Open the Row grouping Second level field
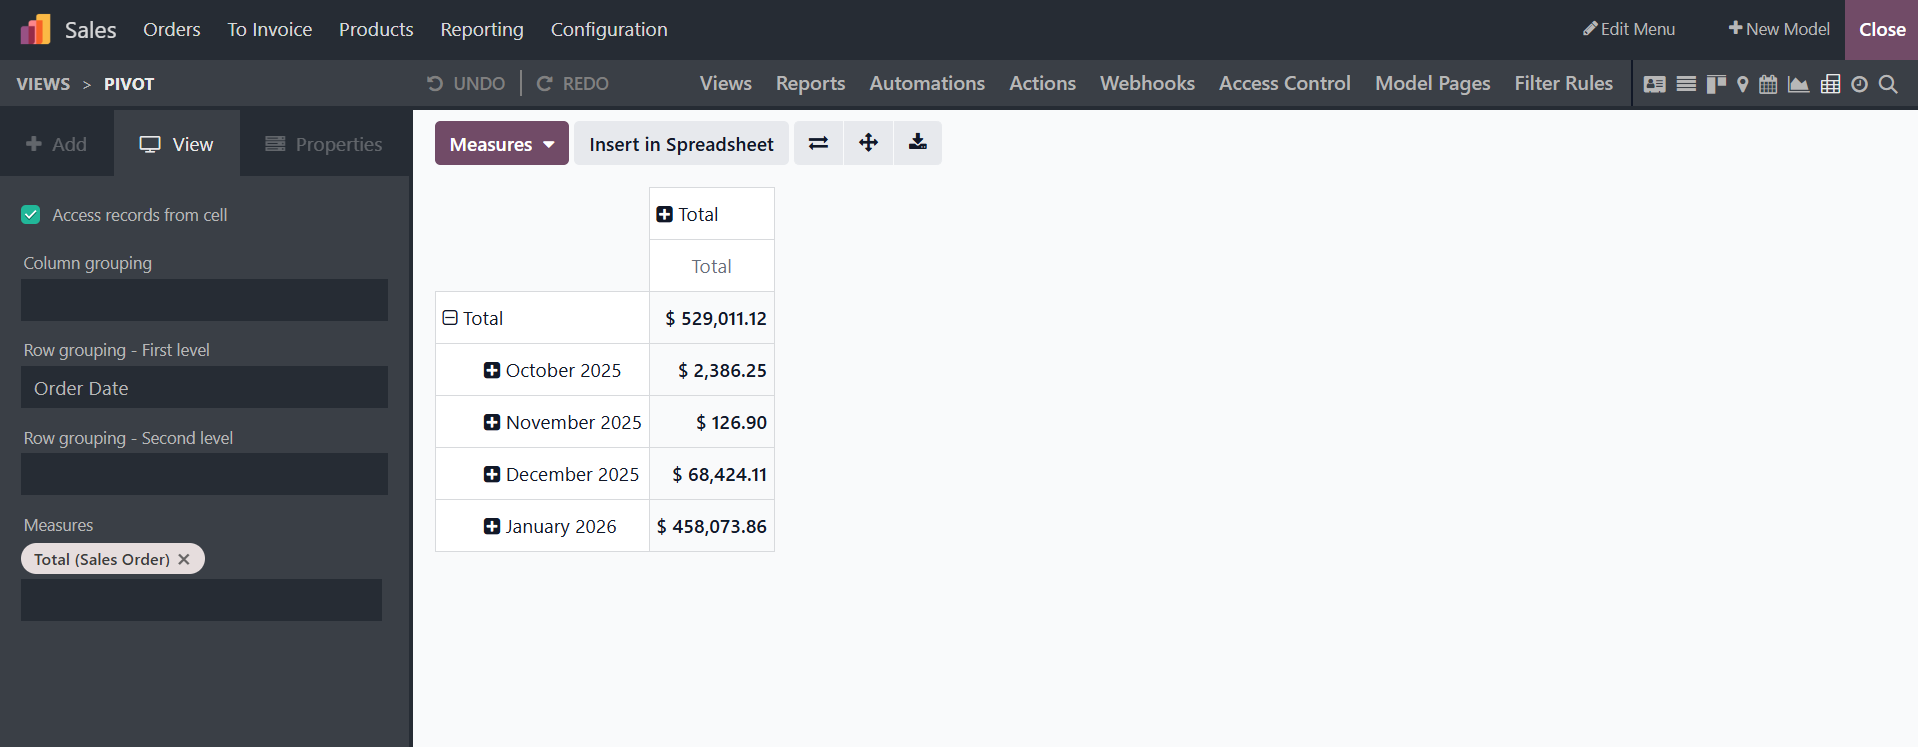The width and height of the screenshot is (1918, 747). [x=204, y=474]
